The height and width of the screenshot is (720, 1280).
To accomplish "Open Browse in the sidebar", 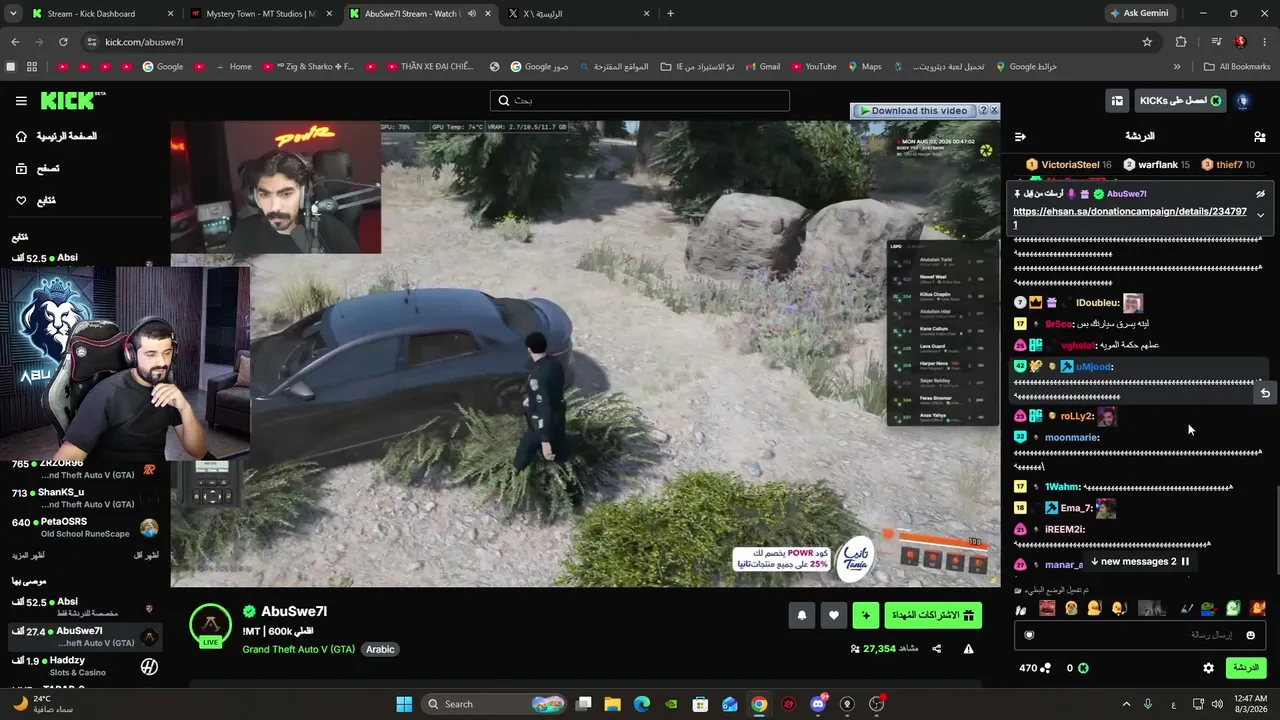I will coord(37,169).
